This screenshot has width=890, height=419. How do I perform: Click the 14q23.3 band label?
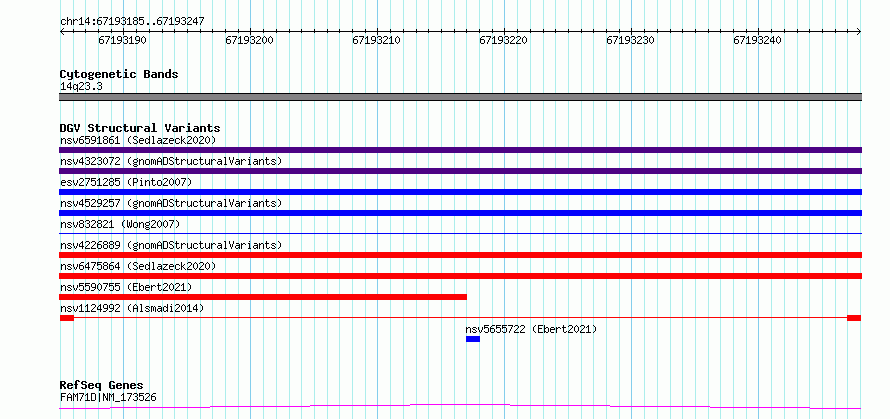(x=81, y=87)
